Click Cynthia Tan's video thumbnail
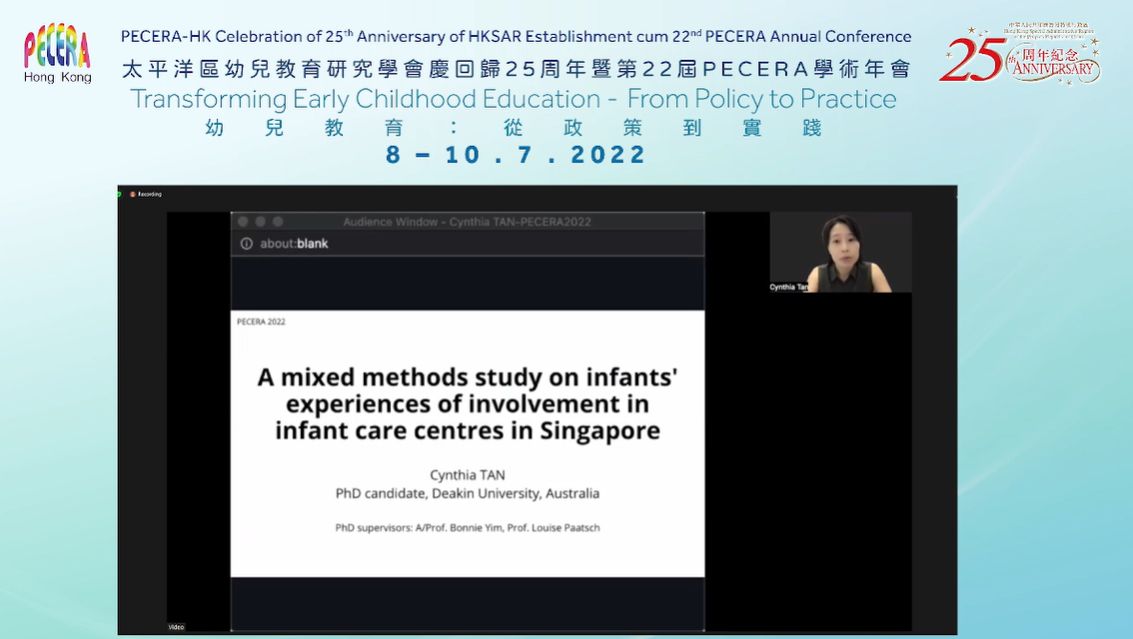Image resolution: width=1133 pixels, height=639 pixels. (841, 253)
